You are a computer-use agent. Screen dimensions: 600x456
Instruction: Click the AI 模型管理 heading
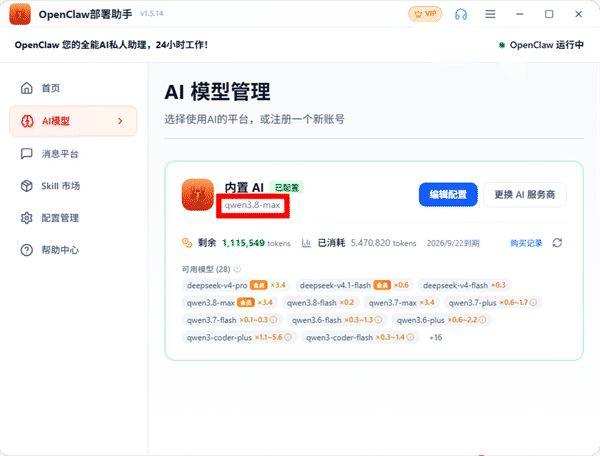click(217, 92)
